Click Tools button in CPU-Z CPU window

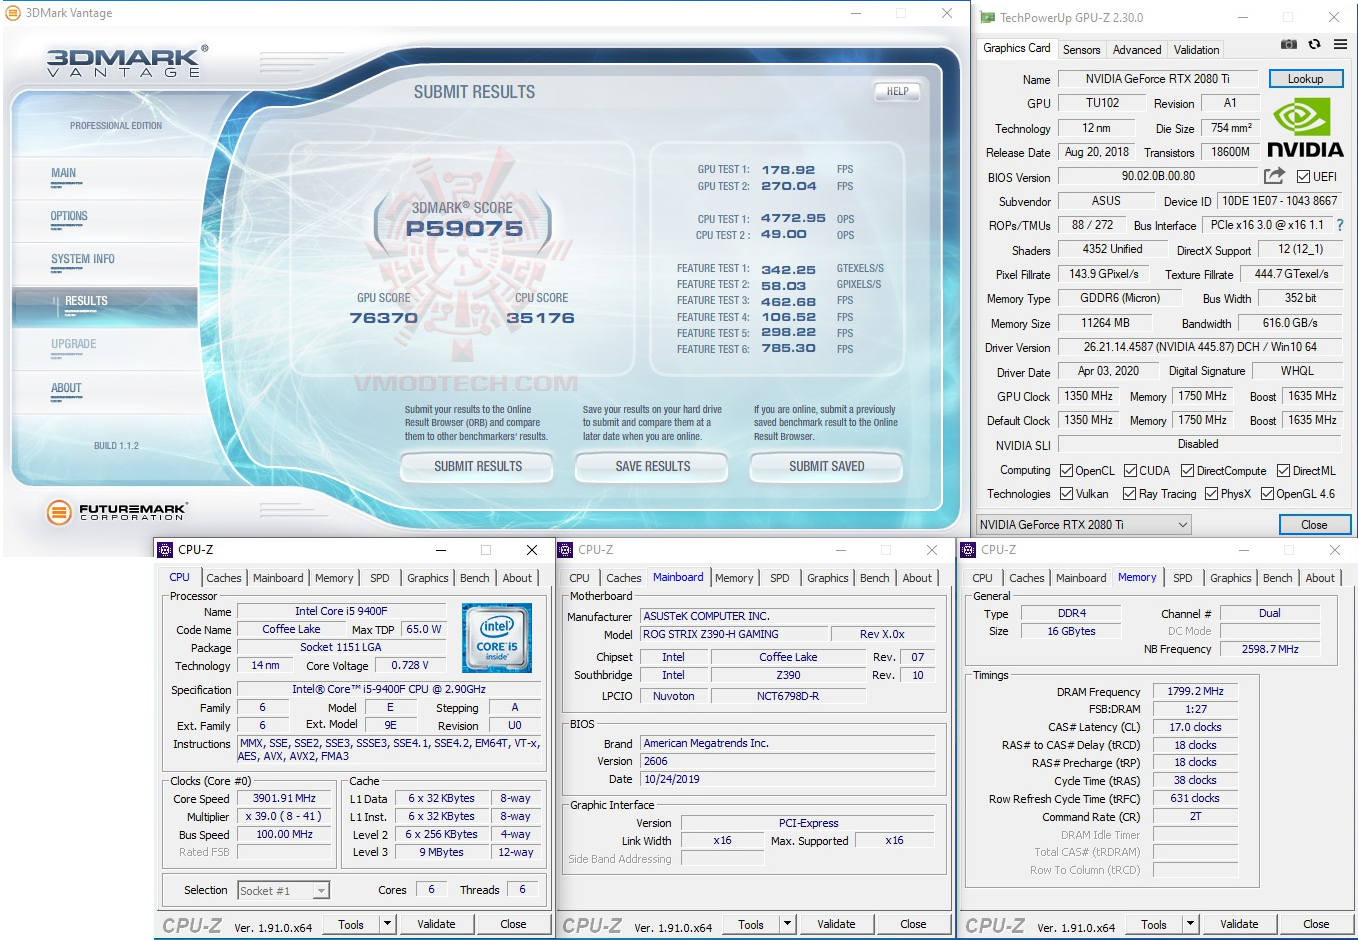point(351,924)
